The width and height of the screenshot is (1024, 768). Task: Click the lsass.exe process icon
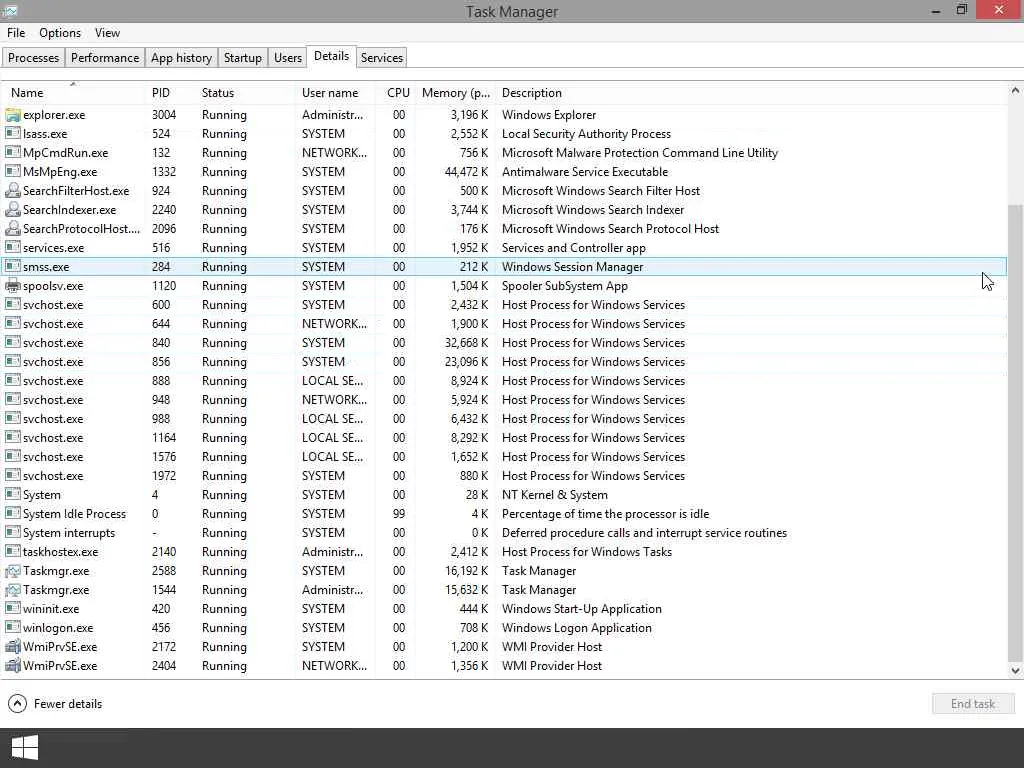12,134
